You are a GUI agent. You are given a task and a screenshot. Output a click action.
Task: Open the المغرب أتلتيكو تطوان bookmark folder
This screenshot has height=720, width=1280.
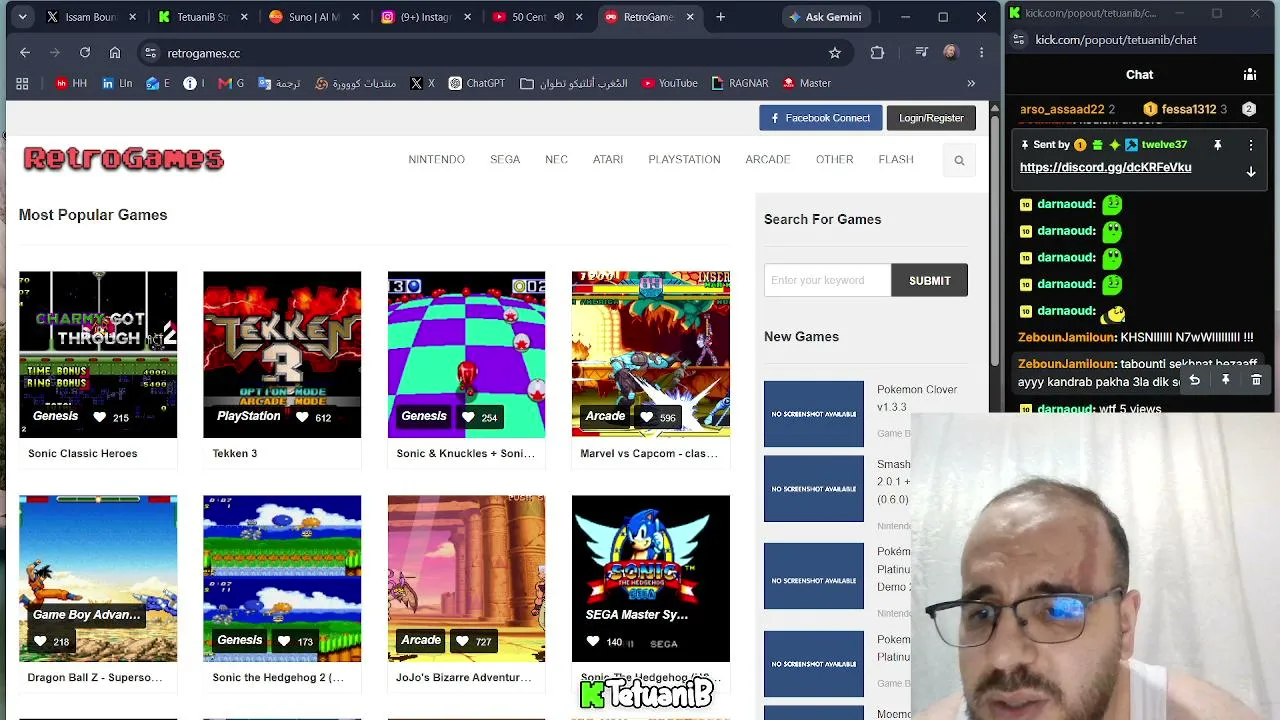click(574, 83)
